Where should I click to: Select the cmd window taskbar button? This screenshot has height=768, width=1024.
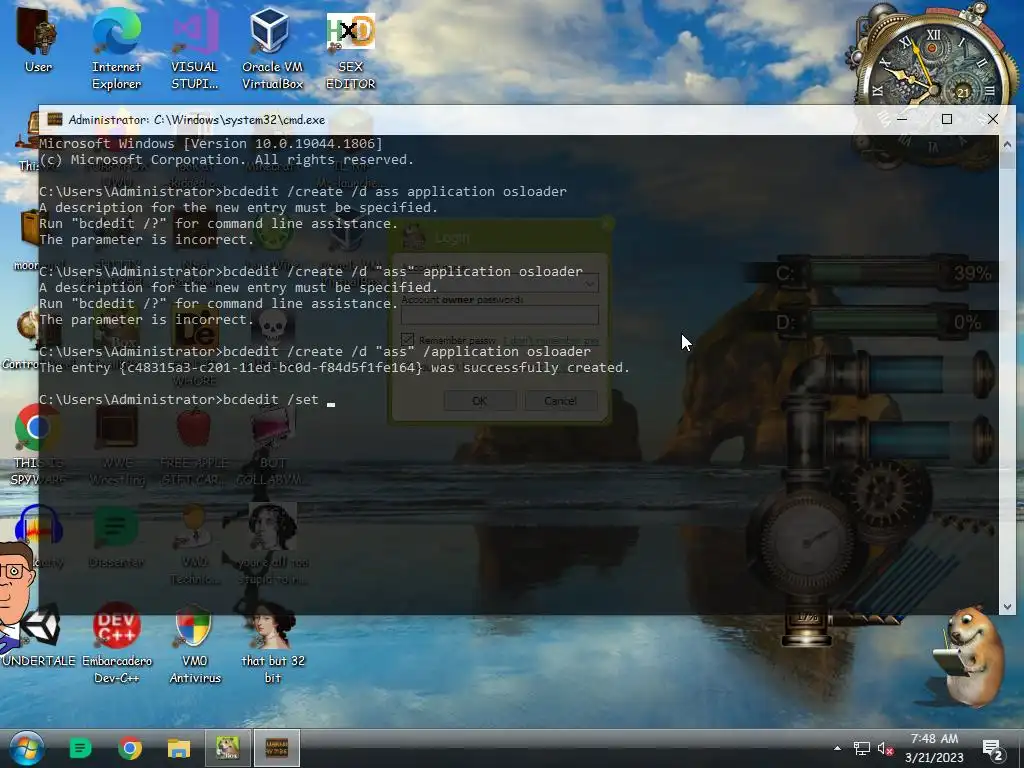tap(277, 748)
